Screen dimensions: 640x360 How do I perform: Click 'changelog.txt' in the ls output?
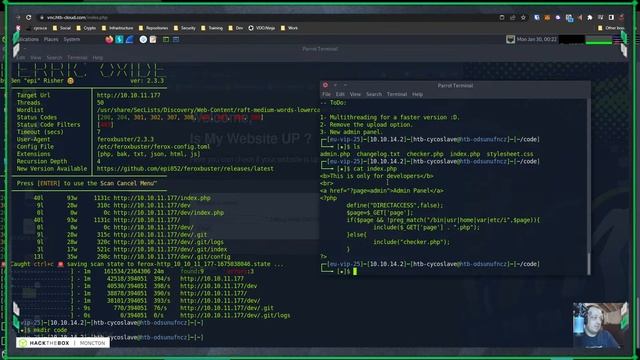[378, 154]
